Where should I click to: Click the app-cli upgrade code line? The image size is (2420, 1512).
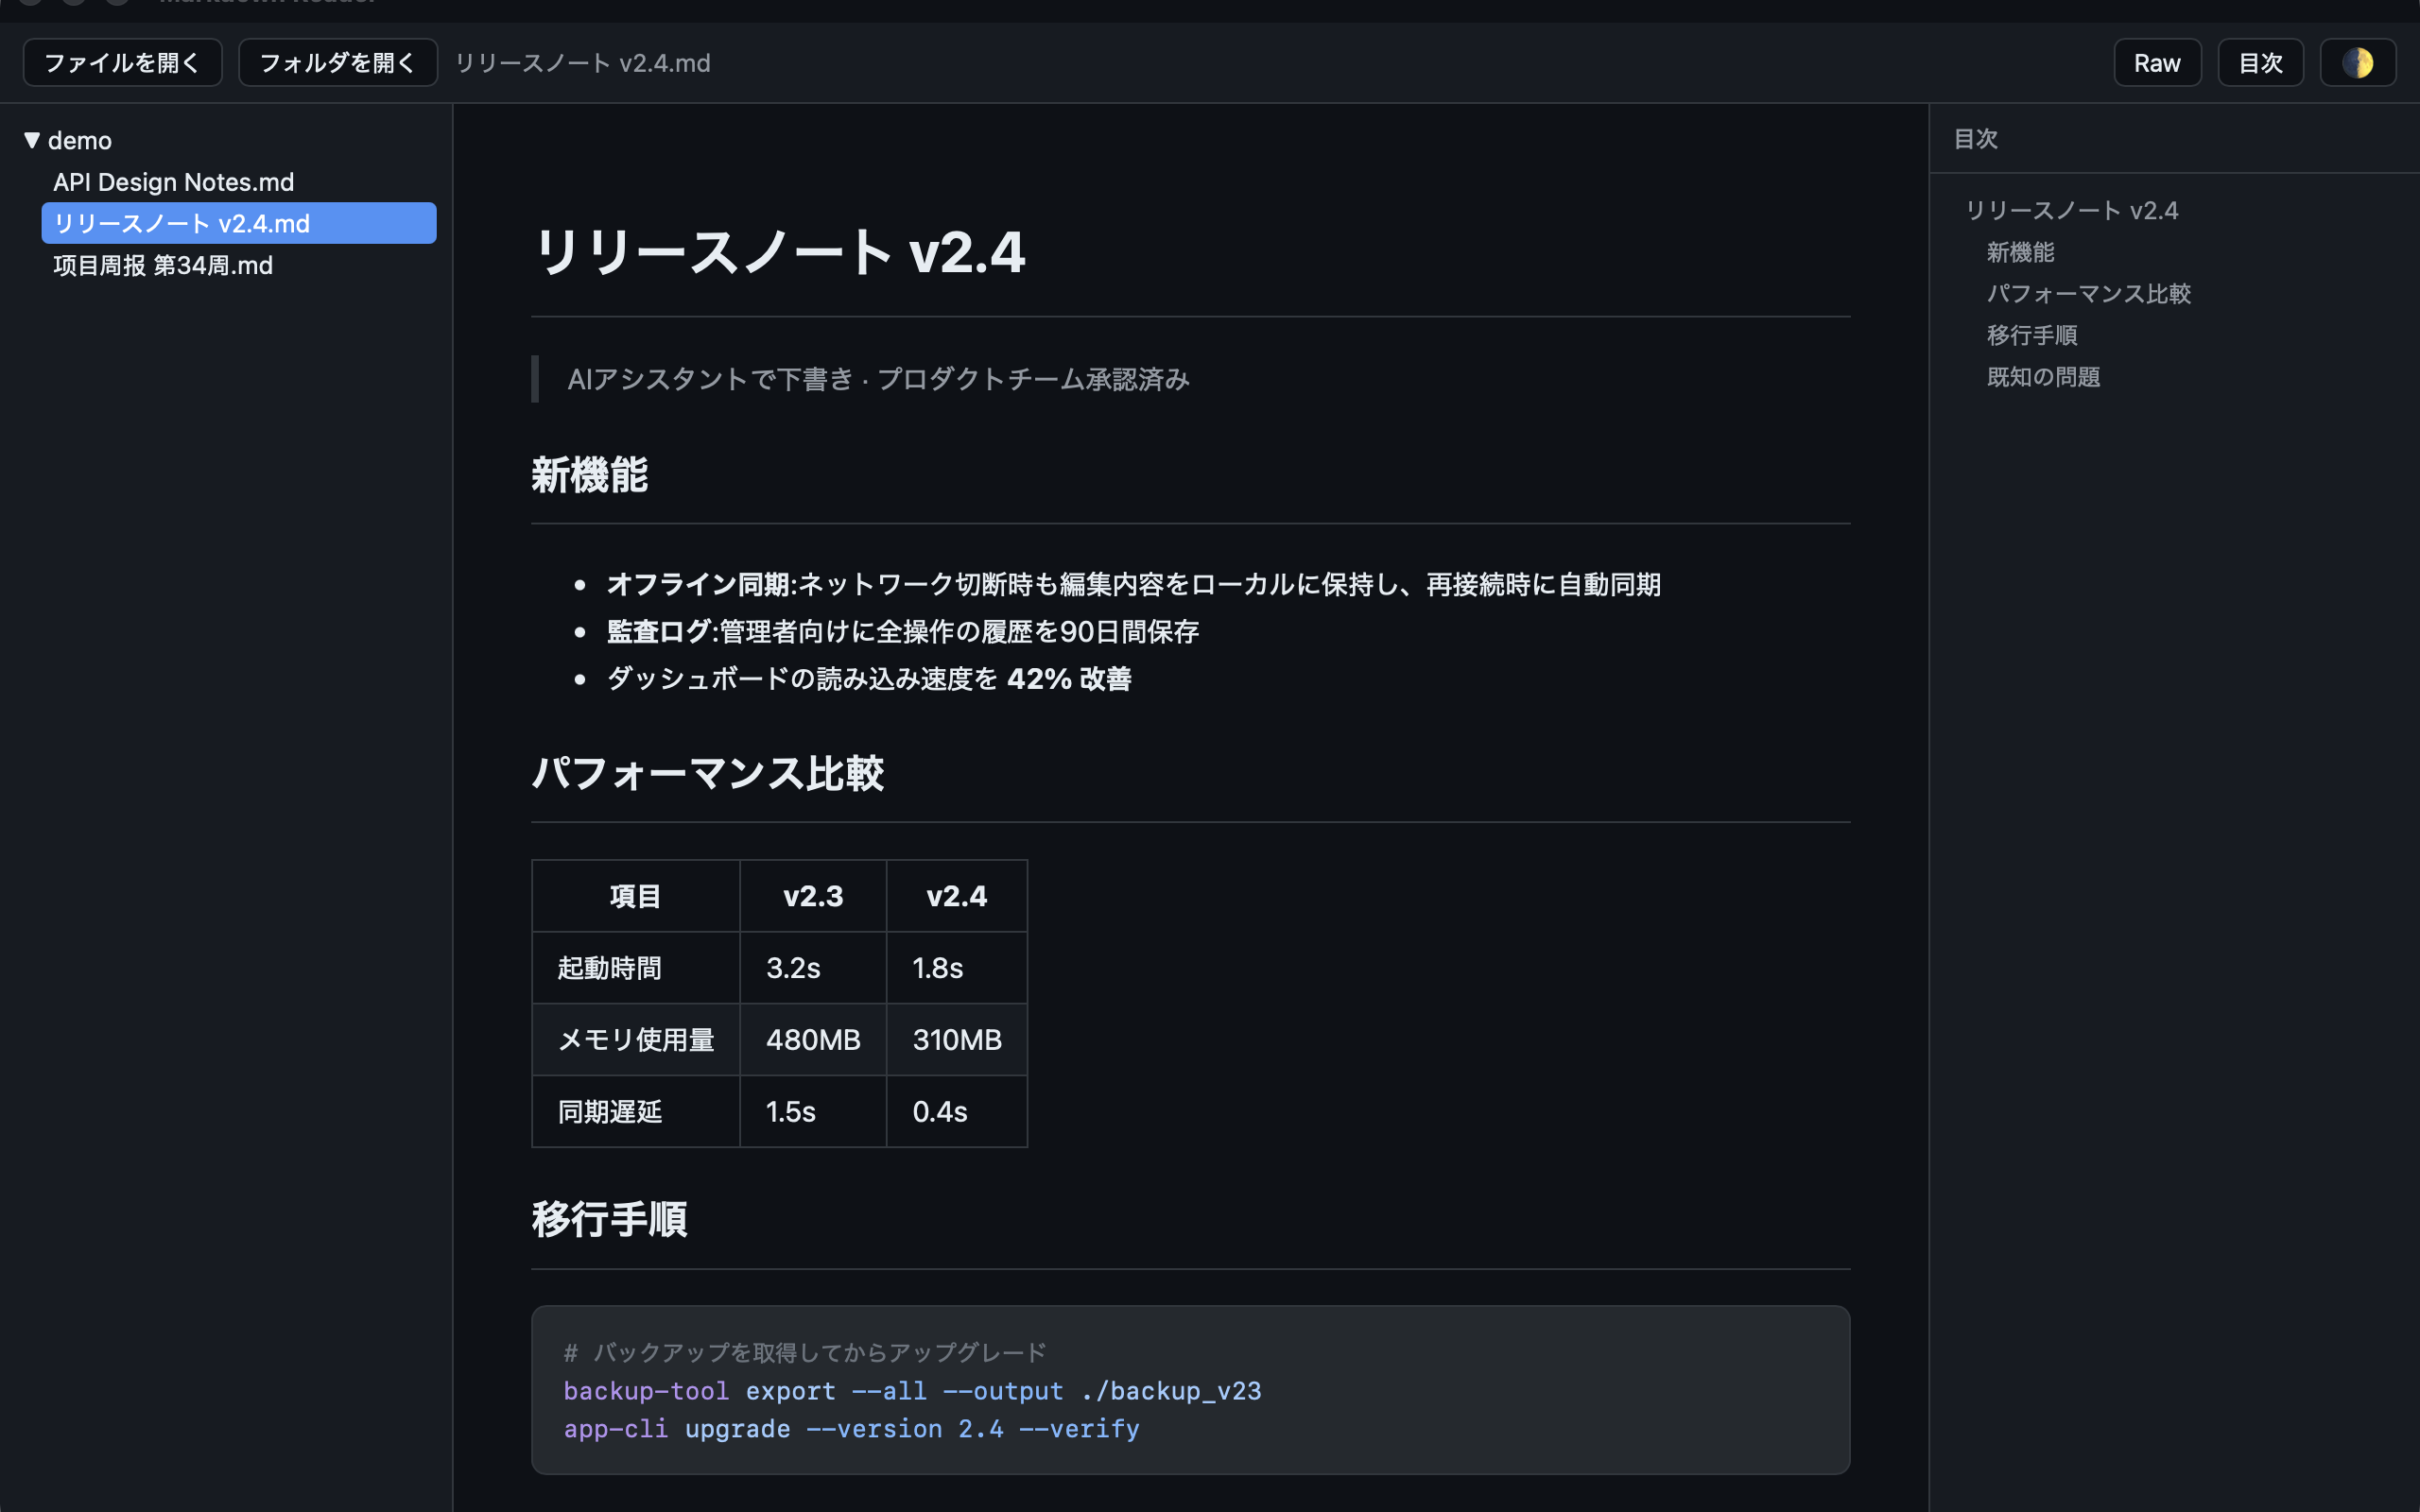click(851, 1429)
